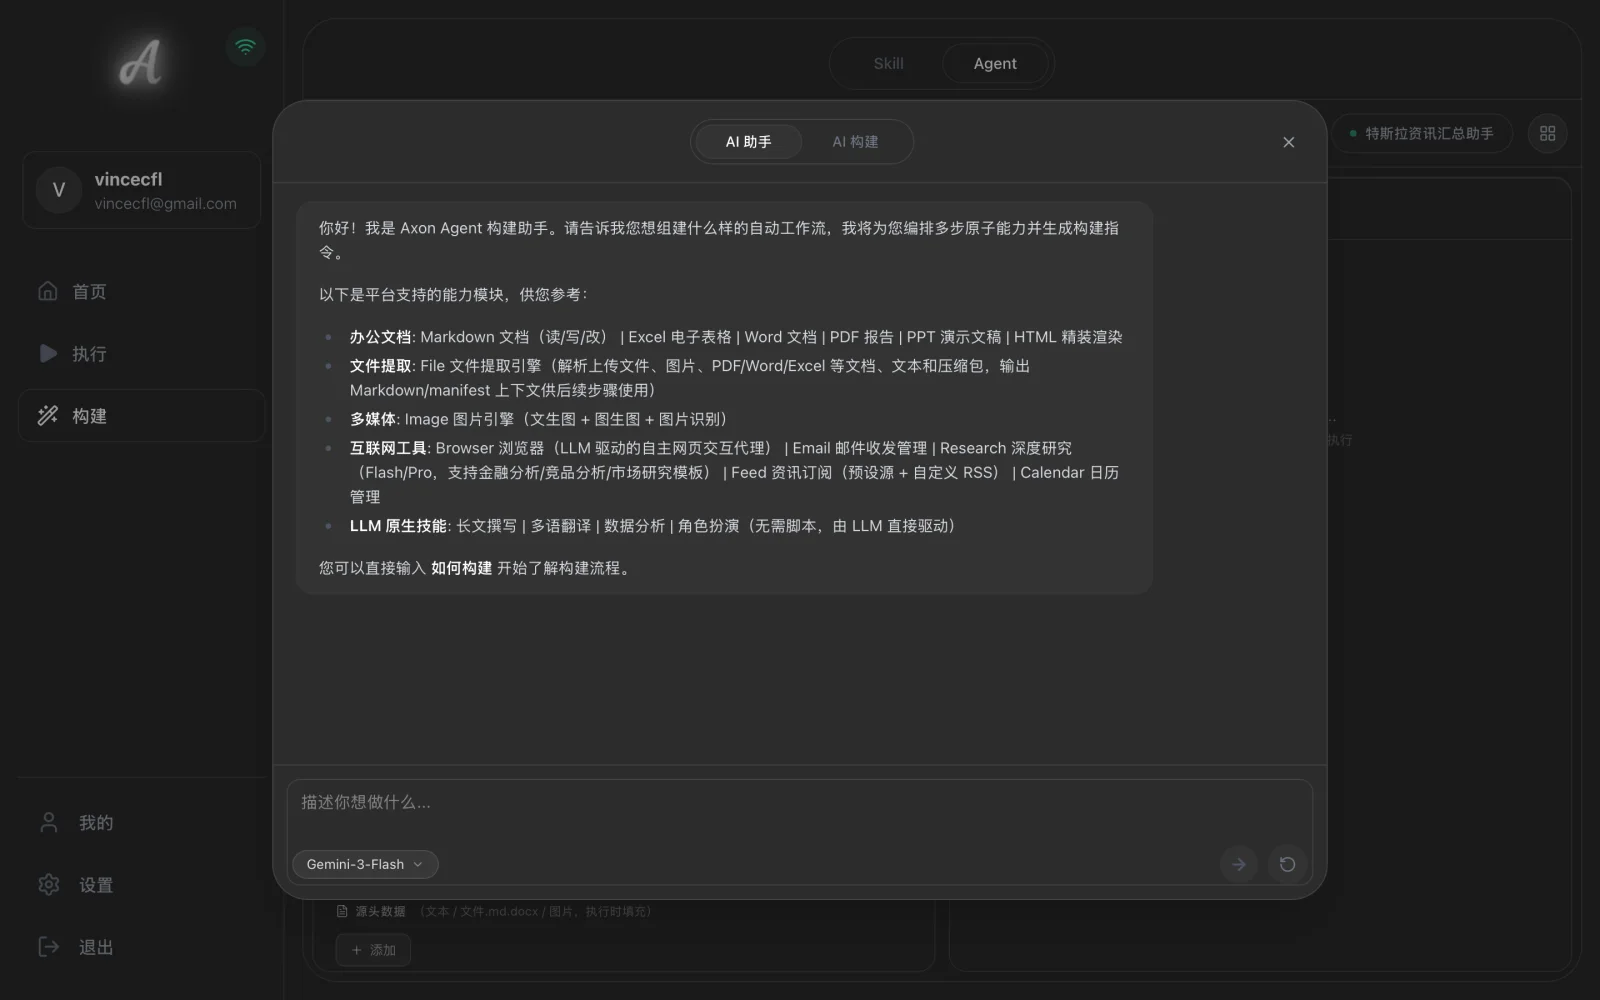Go to the 执行 execute section
Viewport: 1600px width, 1000px height.
coord(142,353)
